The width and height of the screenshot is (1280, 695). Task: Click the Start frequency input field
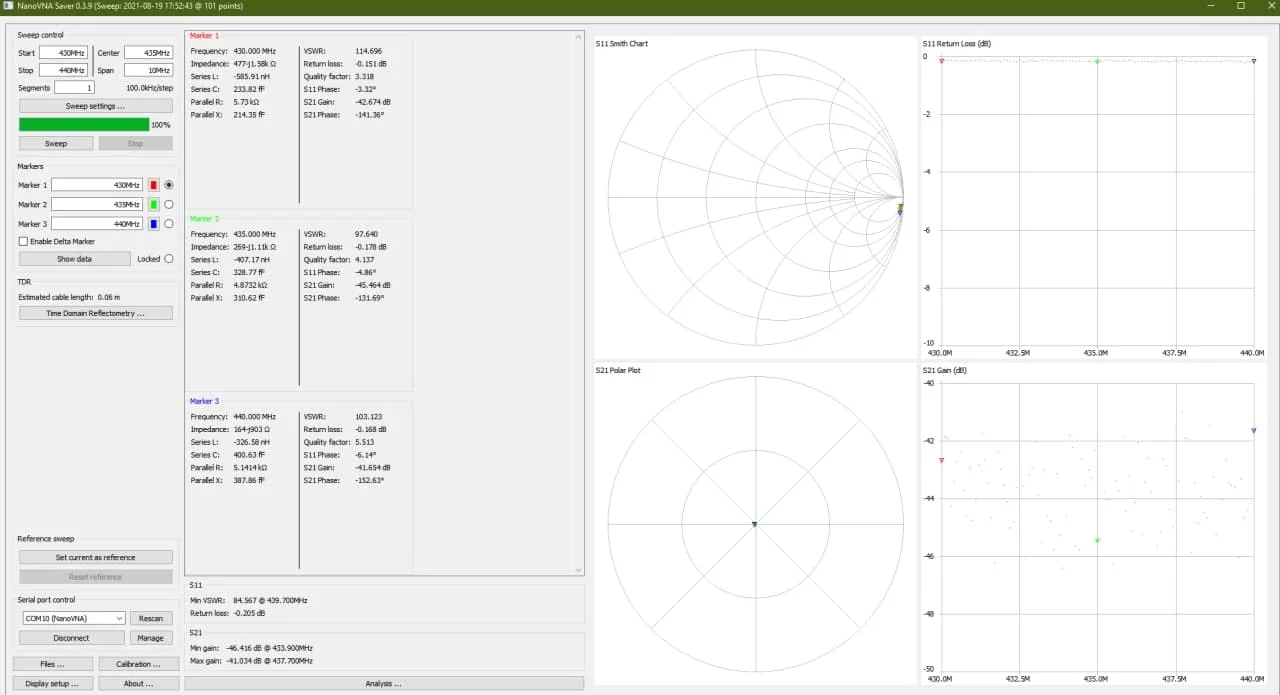click(x=64, y=53)
